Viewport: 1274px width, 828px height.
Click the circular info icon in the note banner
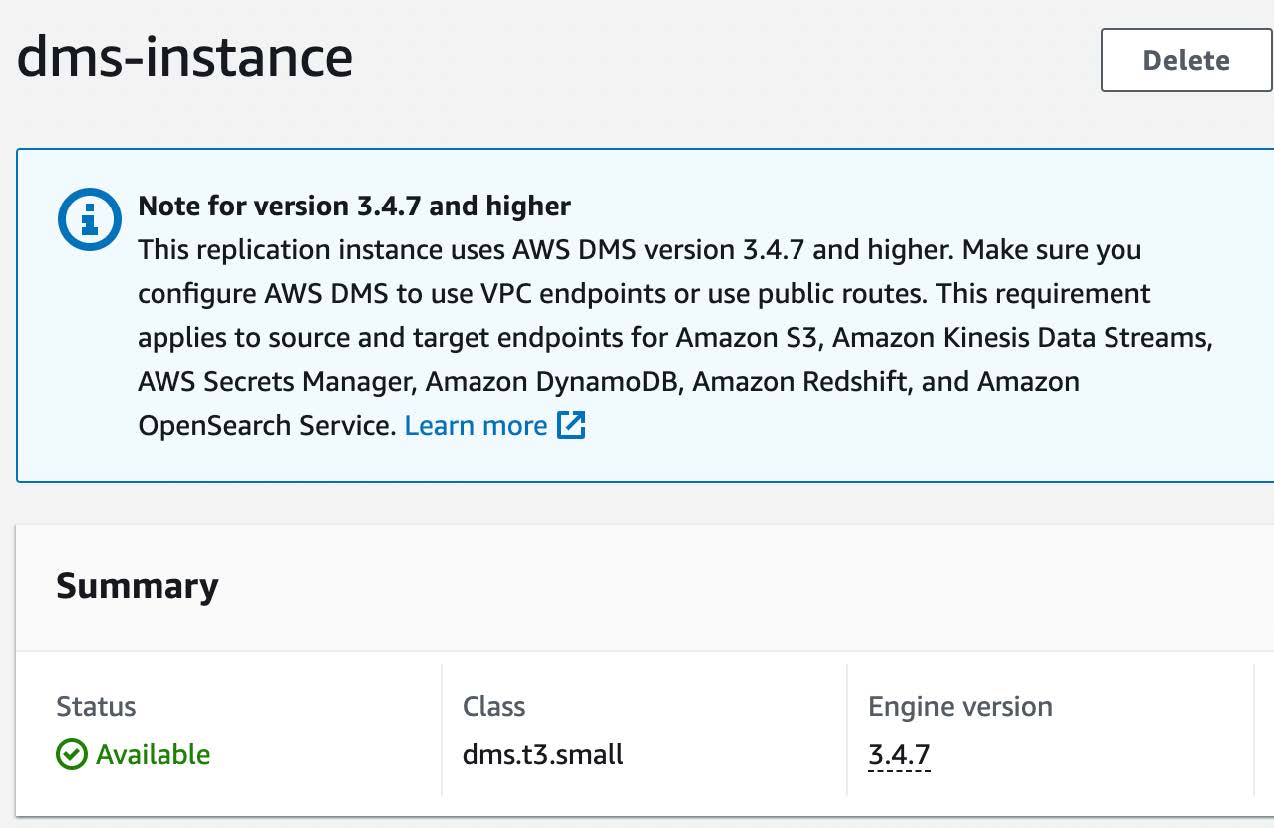(x=89, y=218)
